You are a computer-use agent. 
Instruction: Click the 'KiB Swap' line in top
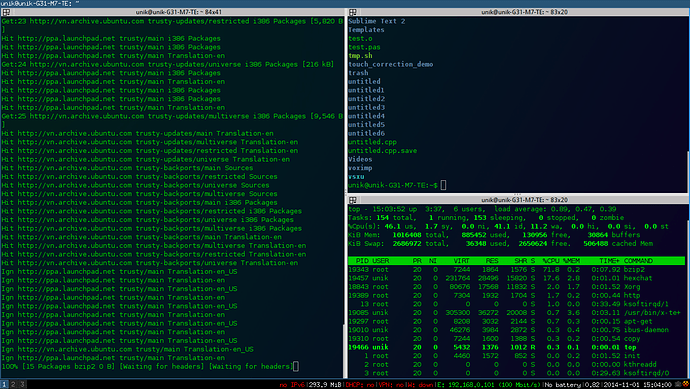point(500,244)
